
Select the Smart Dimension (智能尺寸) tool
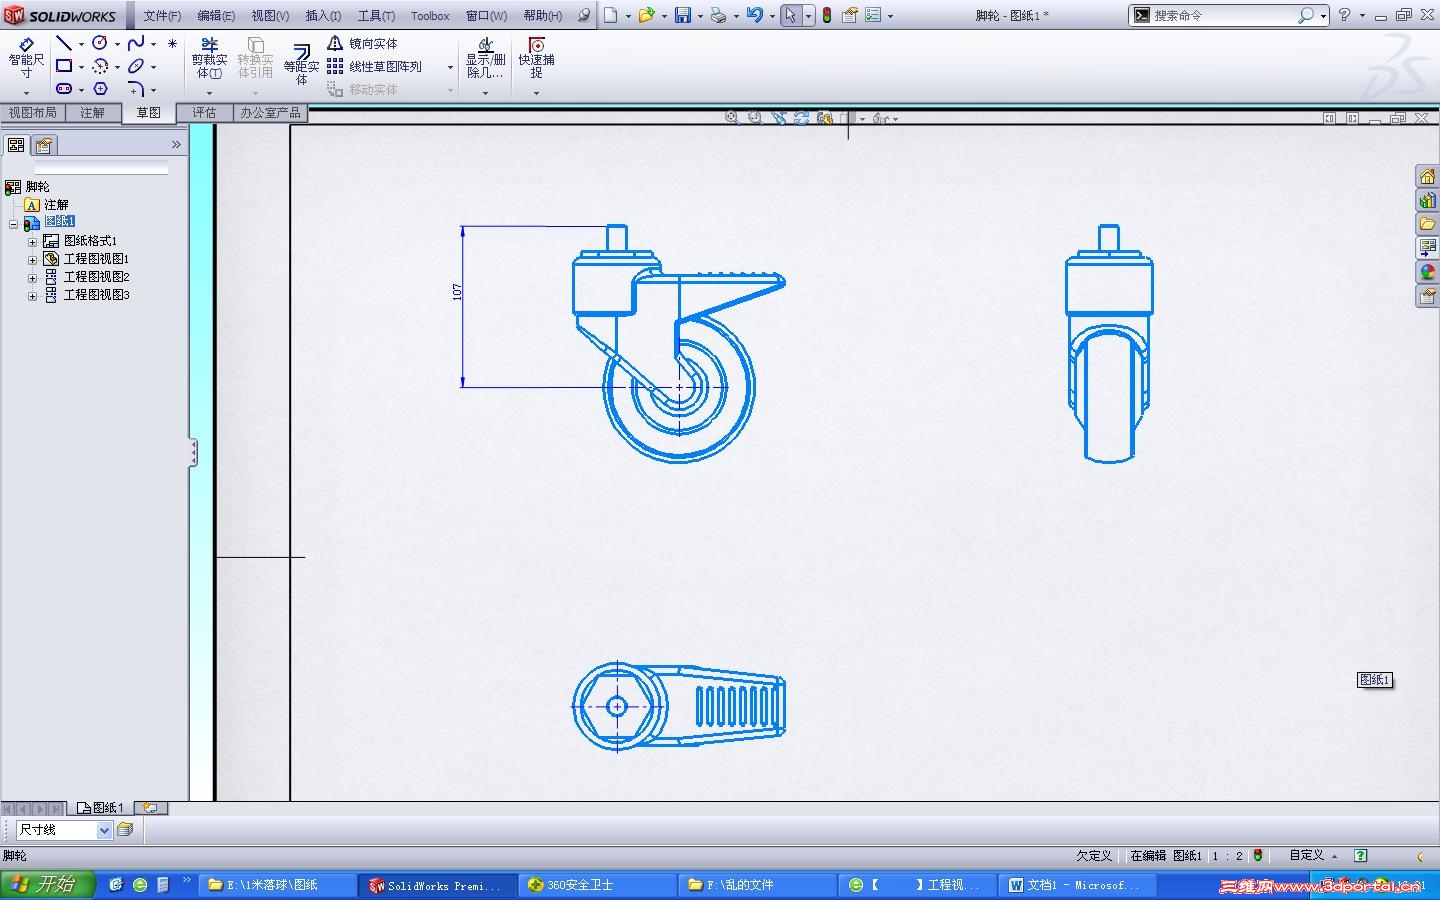[x=26, y=58]
